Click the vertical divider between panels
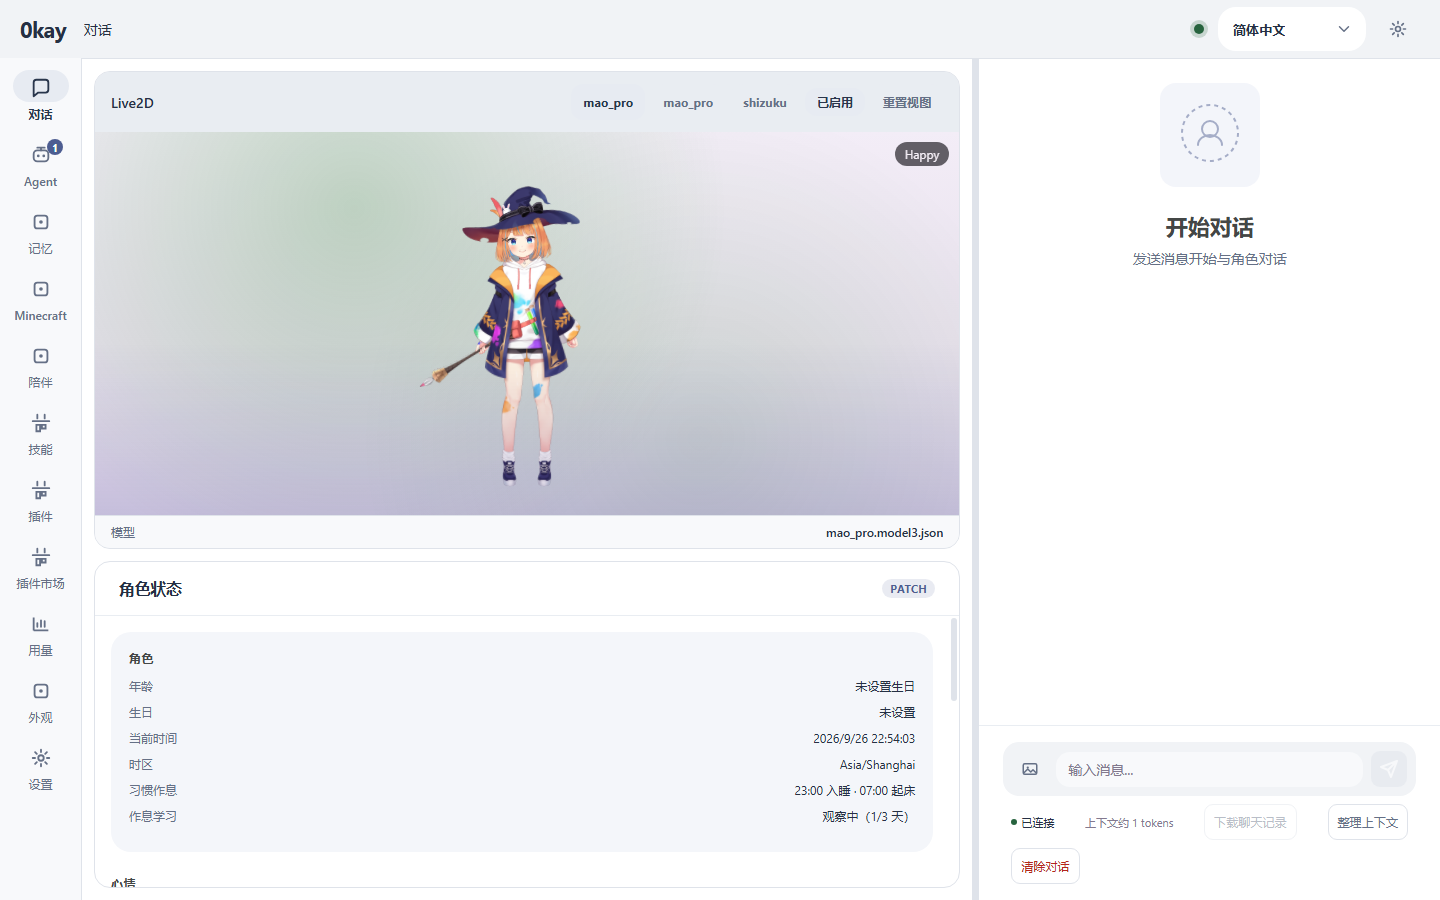 click(x=975, y=479)
